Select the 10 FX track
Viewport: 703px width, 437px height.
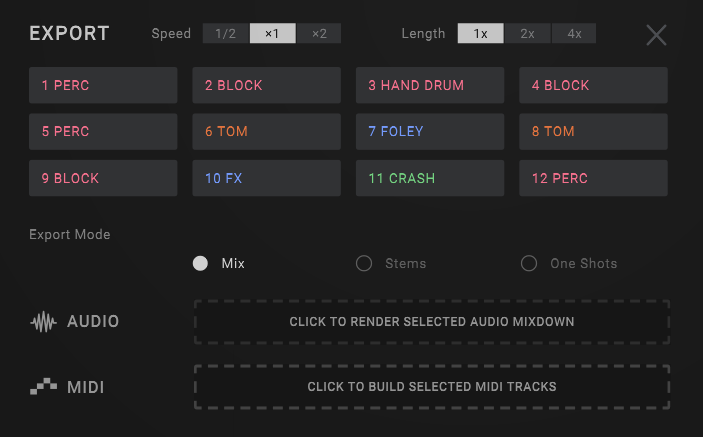click(x=267, y=178)
